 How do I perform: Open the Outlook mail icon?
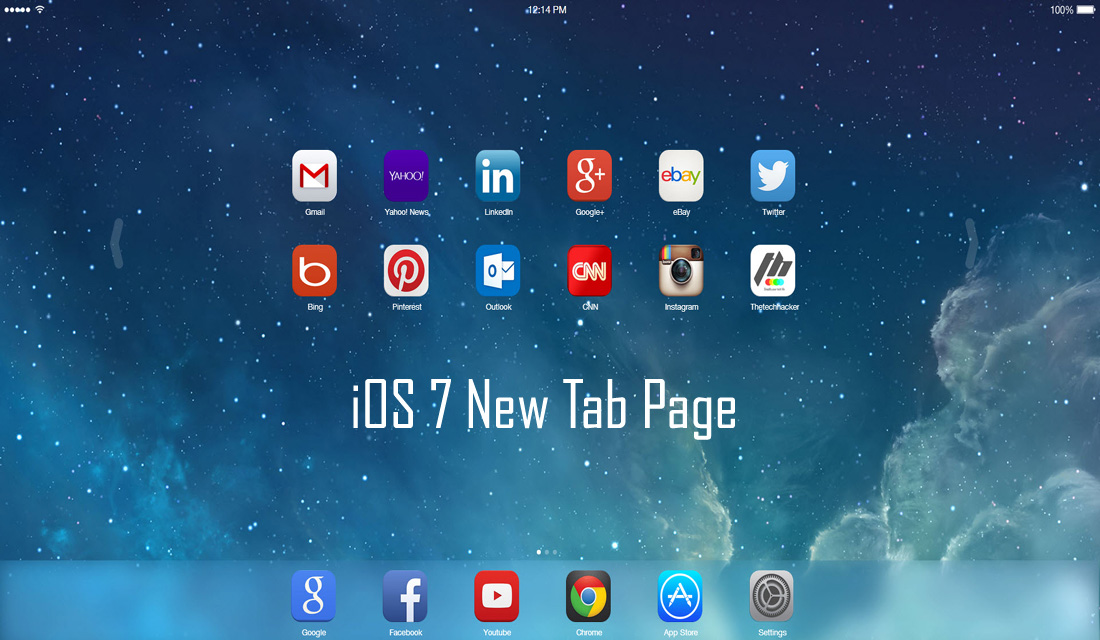tap(498, 271)
